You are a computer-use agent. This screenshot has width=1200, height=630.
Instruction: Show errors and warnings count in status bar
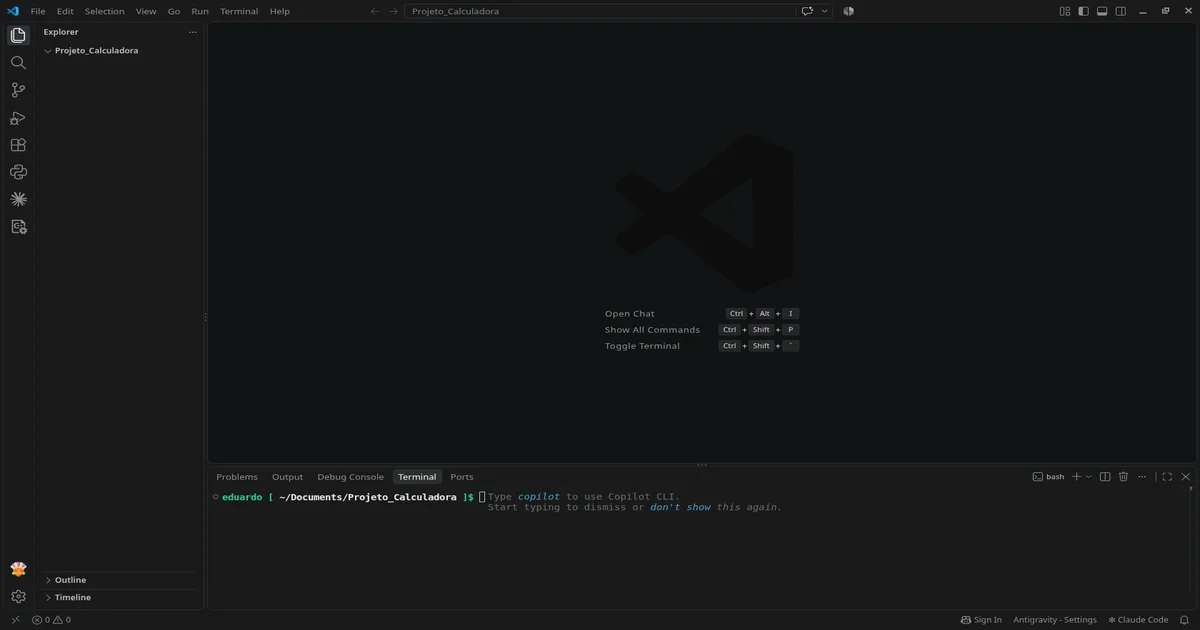(51, 620)
